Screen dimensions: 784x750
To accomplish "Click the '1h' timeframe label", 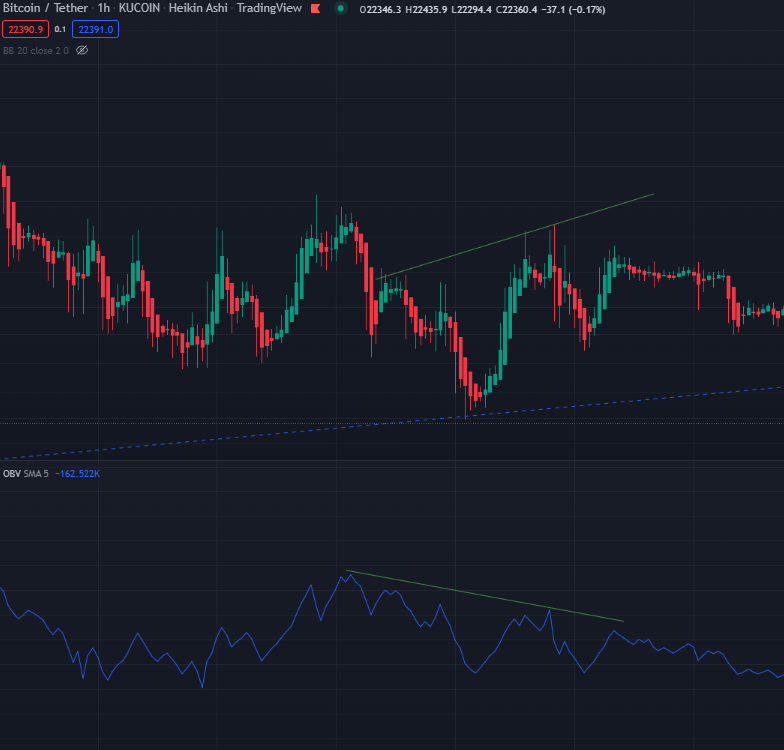I will coord(104,8).
